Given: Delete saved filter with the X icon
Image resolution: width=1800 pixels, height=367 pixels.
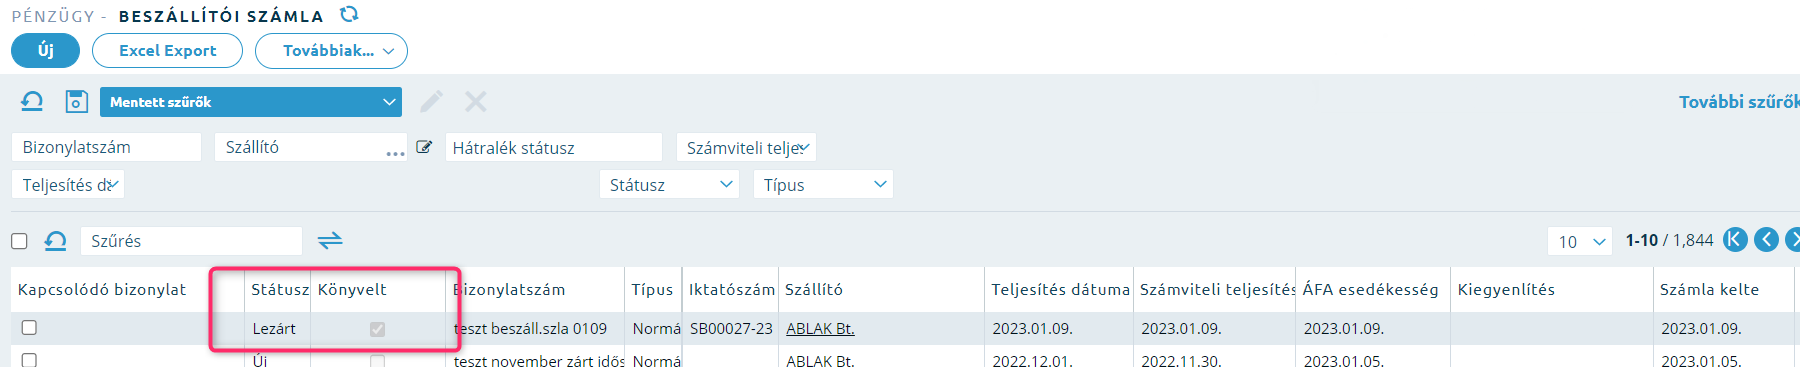Looking at the screenshot, I should [x=476, y=101].
